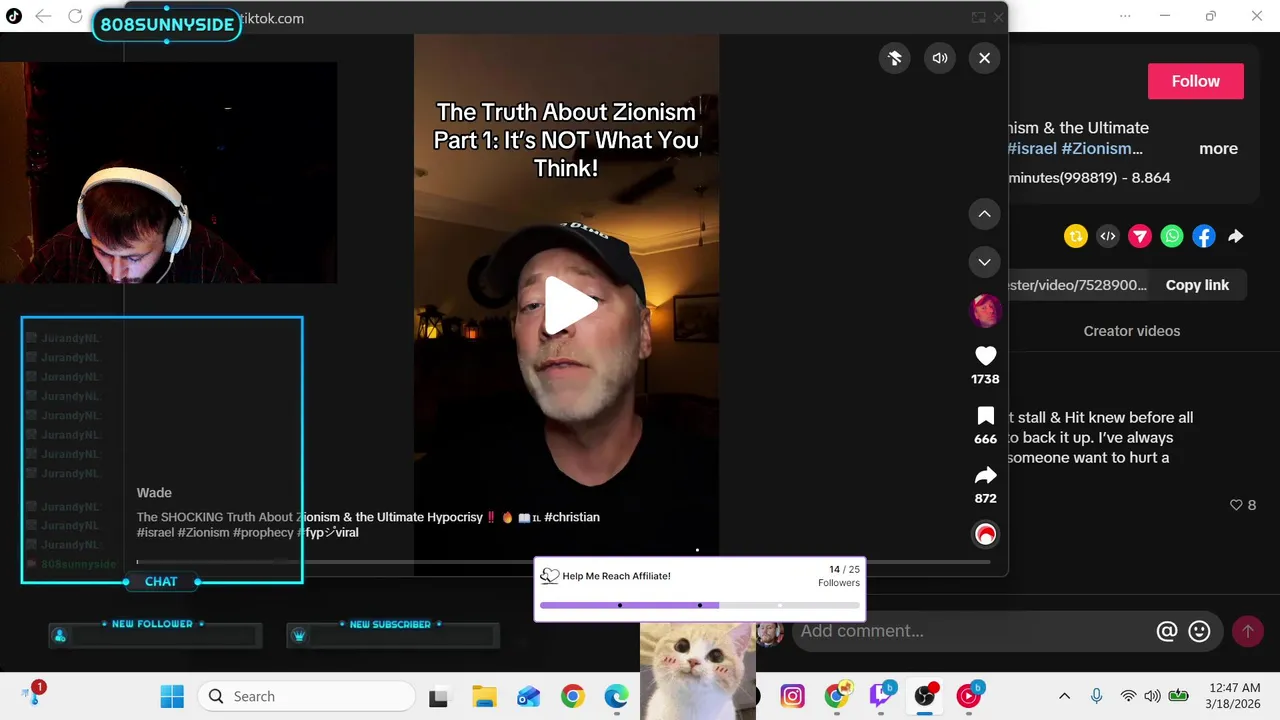The image size is (1280, 720).
Task: Mute the video with the speaker icon
Action: pyautogui.click(x=940, y=58)
